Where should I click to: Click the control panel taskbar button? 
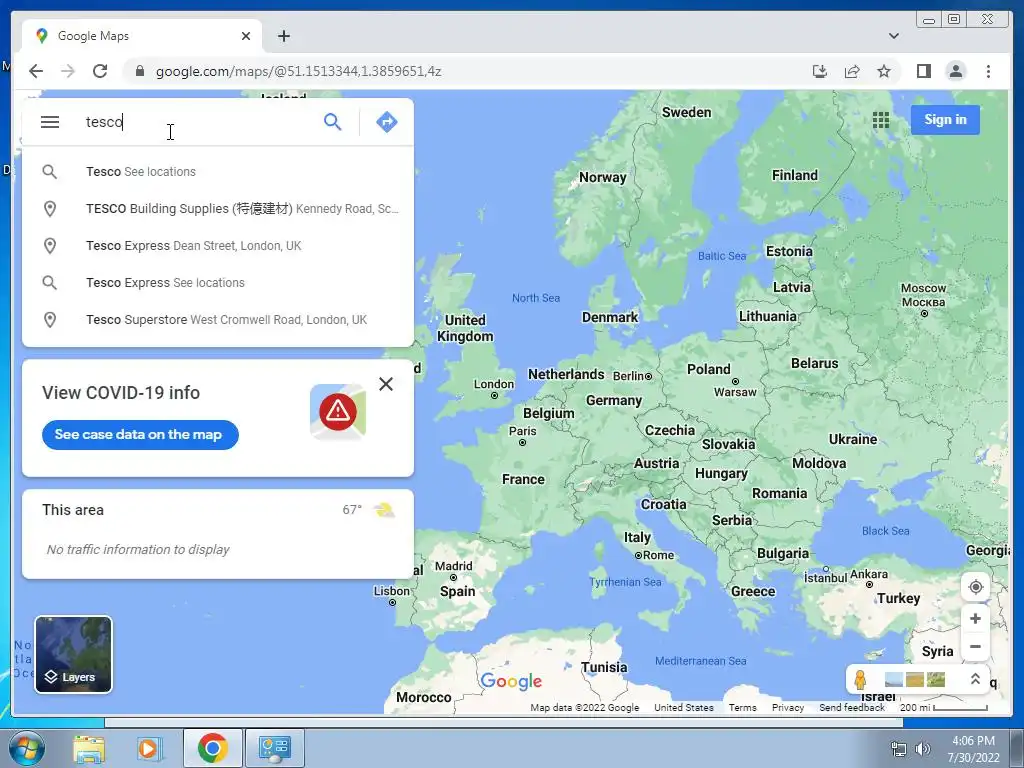[274, 748]
